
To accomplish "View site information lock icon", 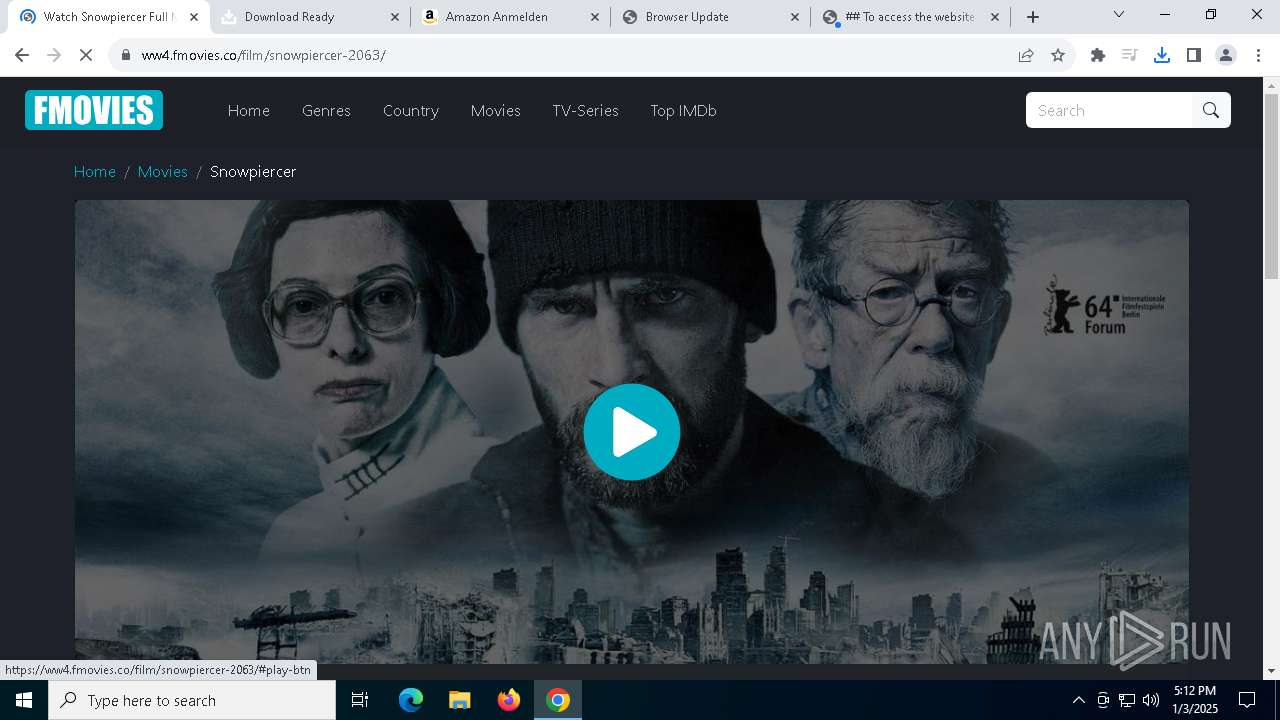I will click(x=126, y=55).
